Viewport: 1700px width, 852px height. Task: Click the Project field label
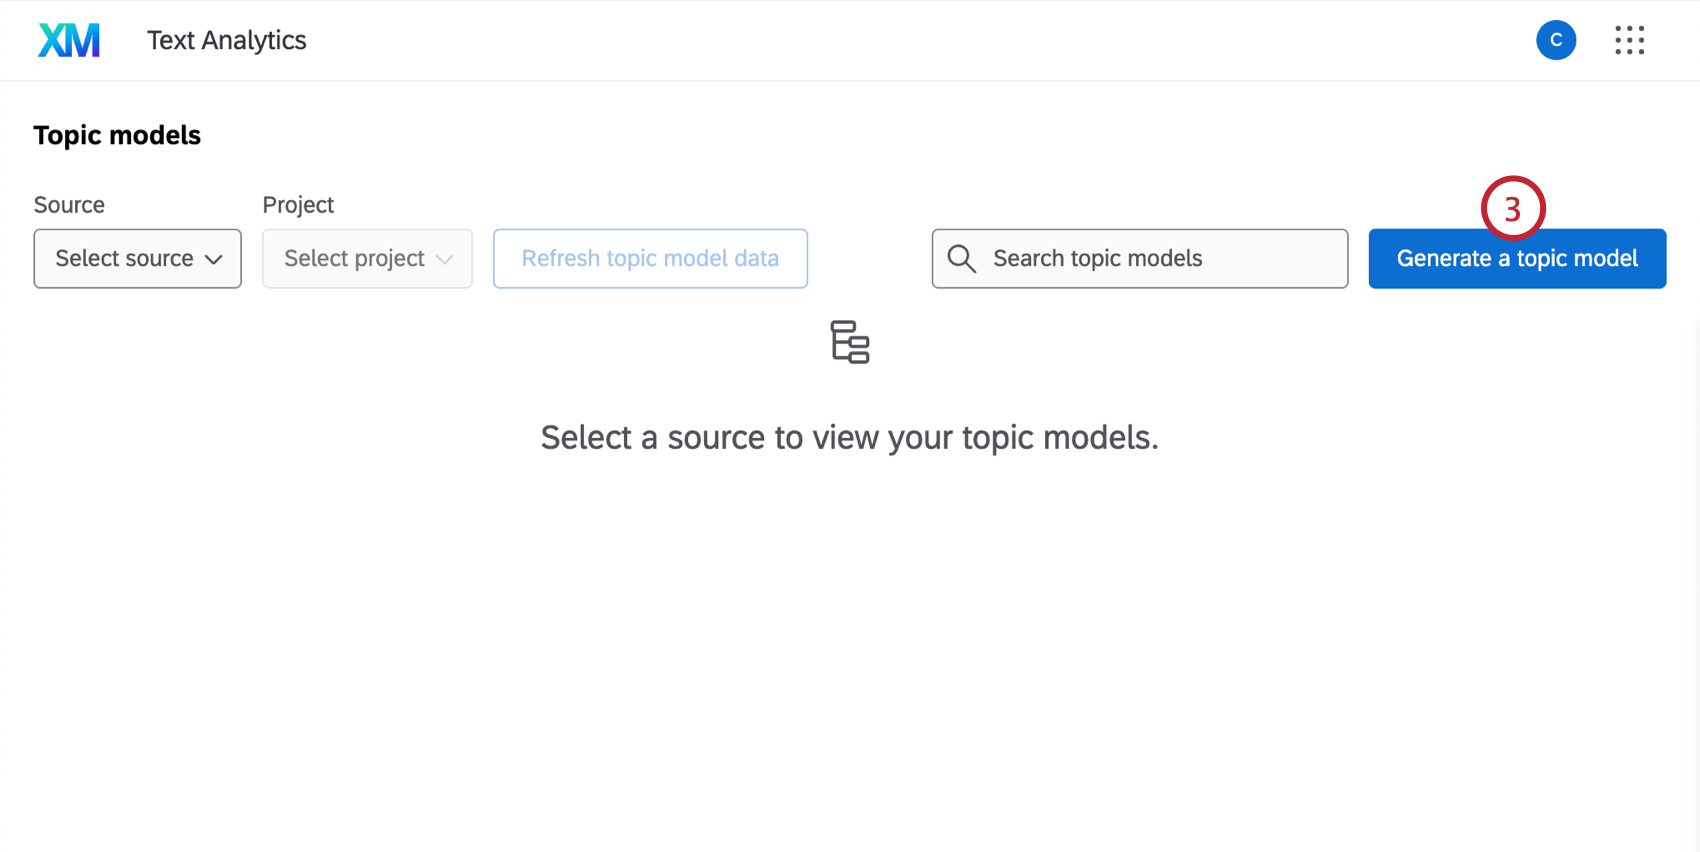tap(298, 205)
